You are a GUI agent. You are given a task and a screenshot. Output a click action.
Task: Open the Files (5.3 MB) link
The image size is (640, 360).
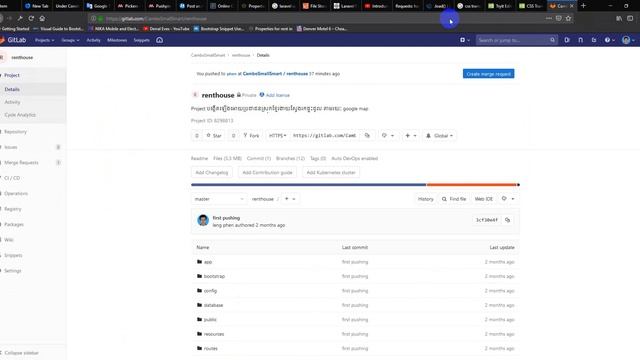click(x=227, y=158)
